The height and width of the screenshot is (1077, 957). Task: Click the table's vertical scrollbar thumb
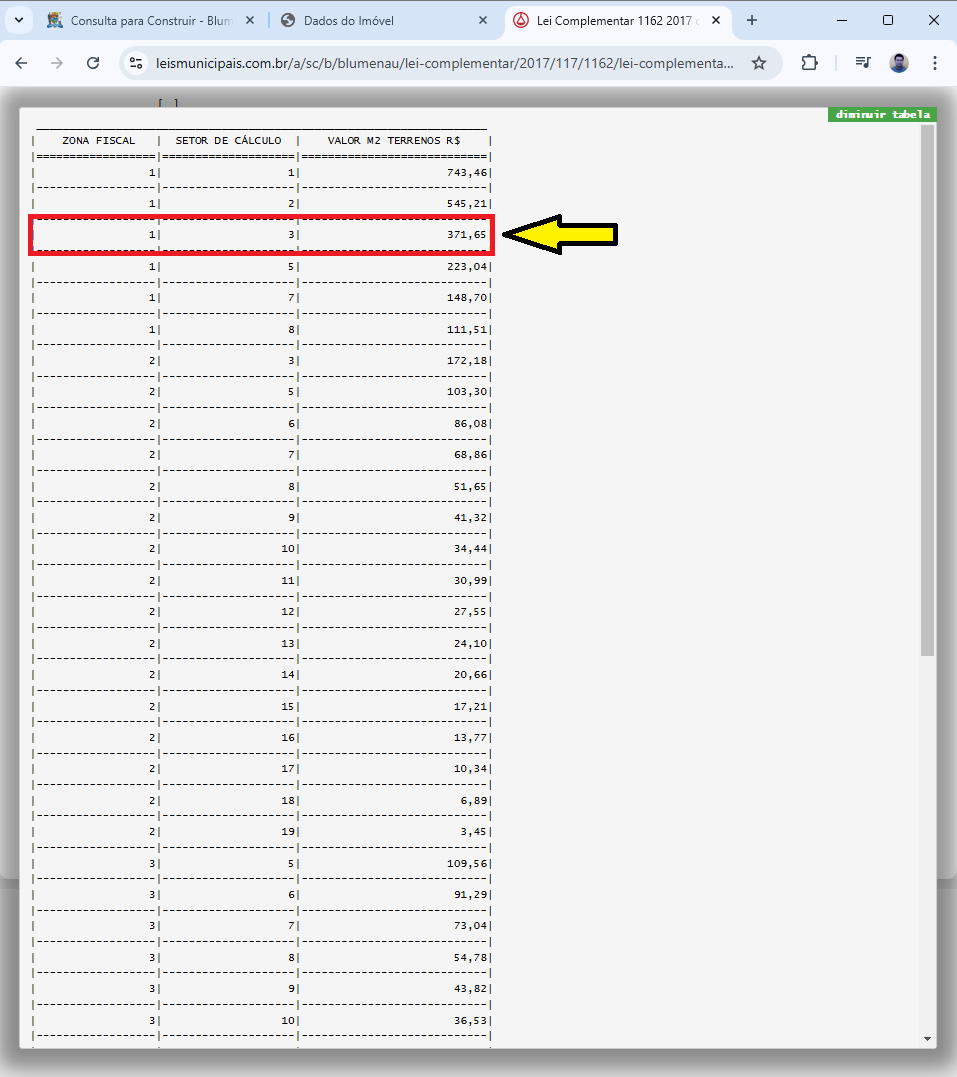(927, 390)
